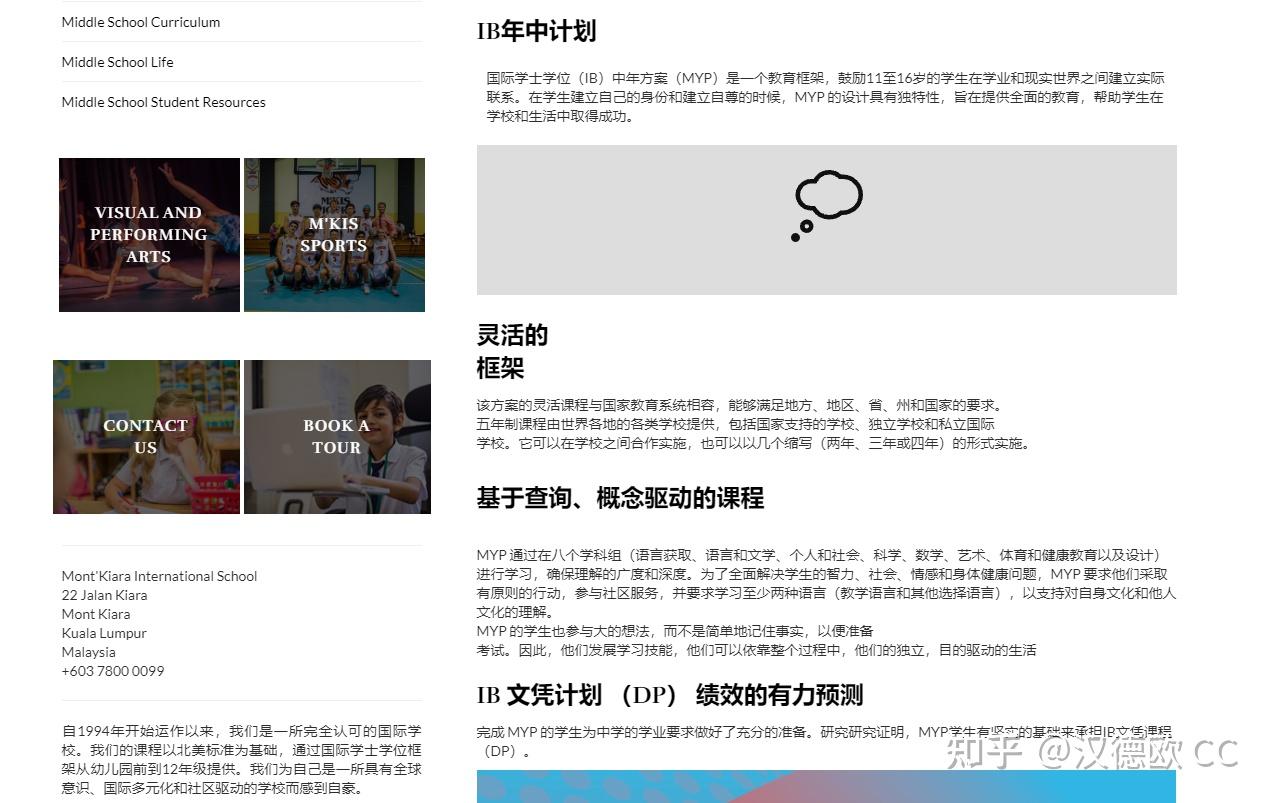Open the M'KIS Sports tile
1271x803 pixels.
point(334,235)
